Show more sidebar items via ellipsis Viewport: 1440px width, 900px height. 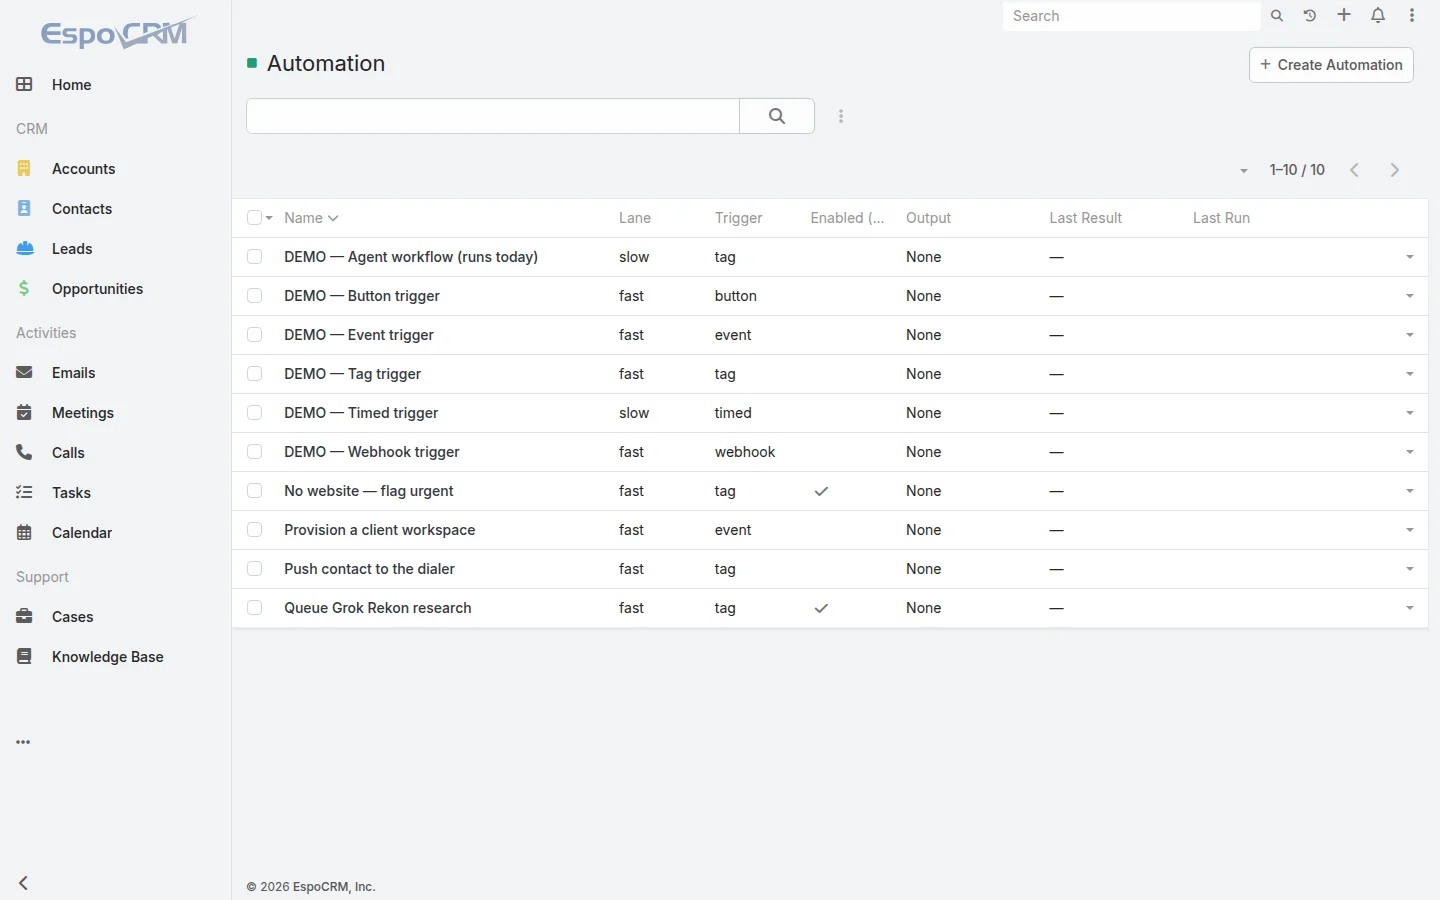23,742
